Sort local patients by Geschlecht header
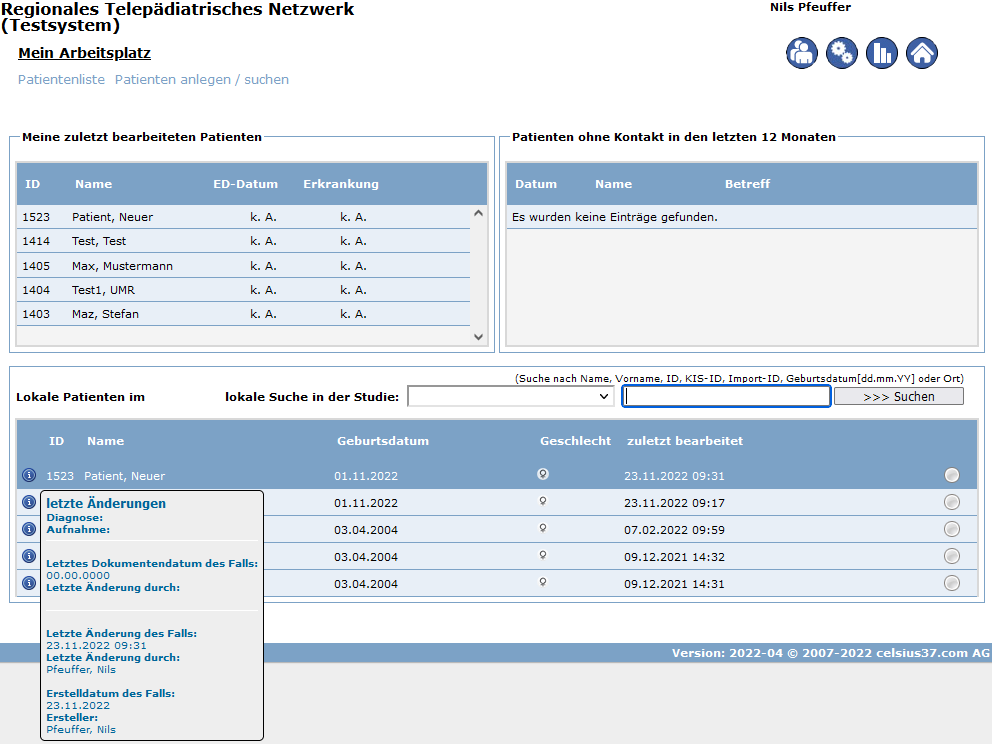Screen dimensions: 992x744 click(575, 441)
